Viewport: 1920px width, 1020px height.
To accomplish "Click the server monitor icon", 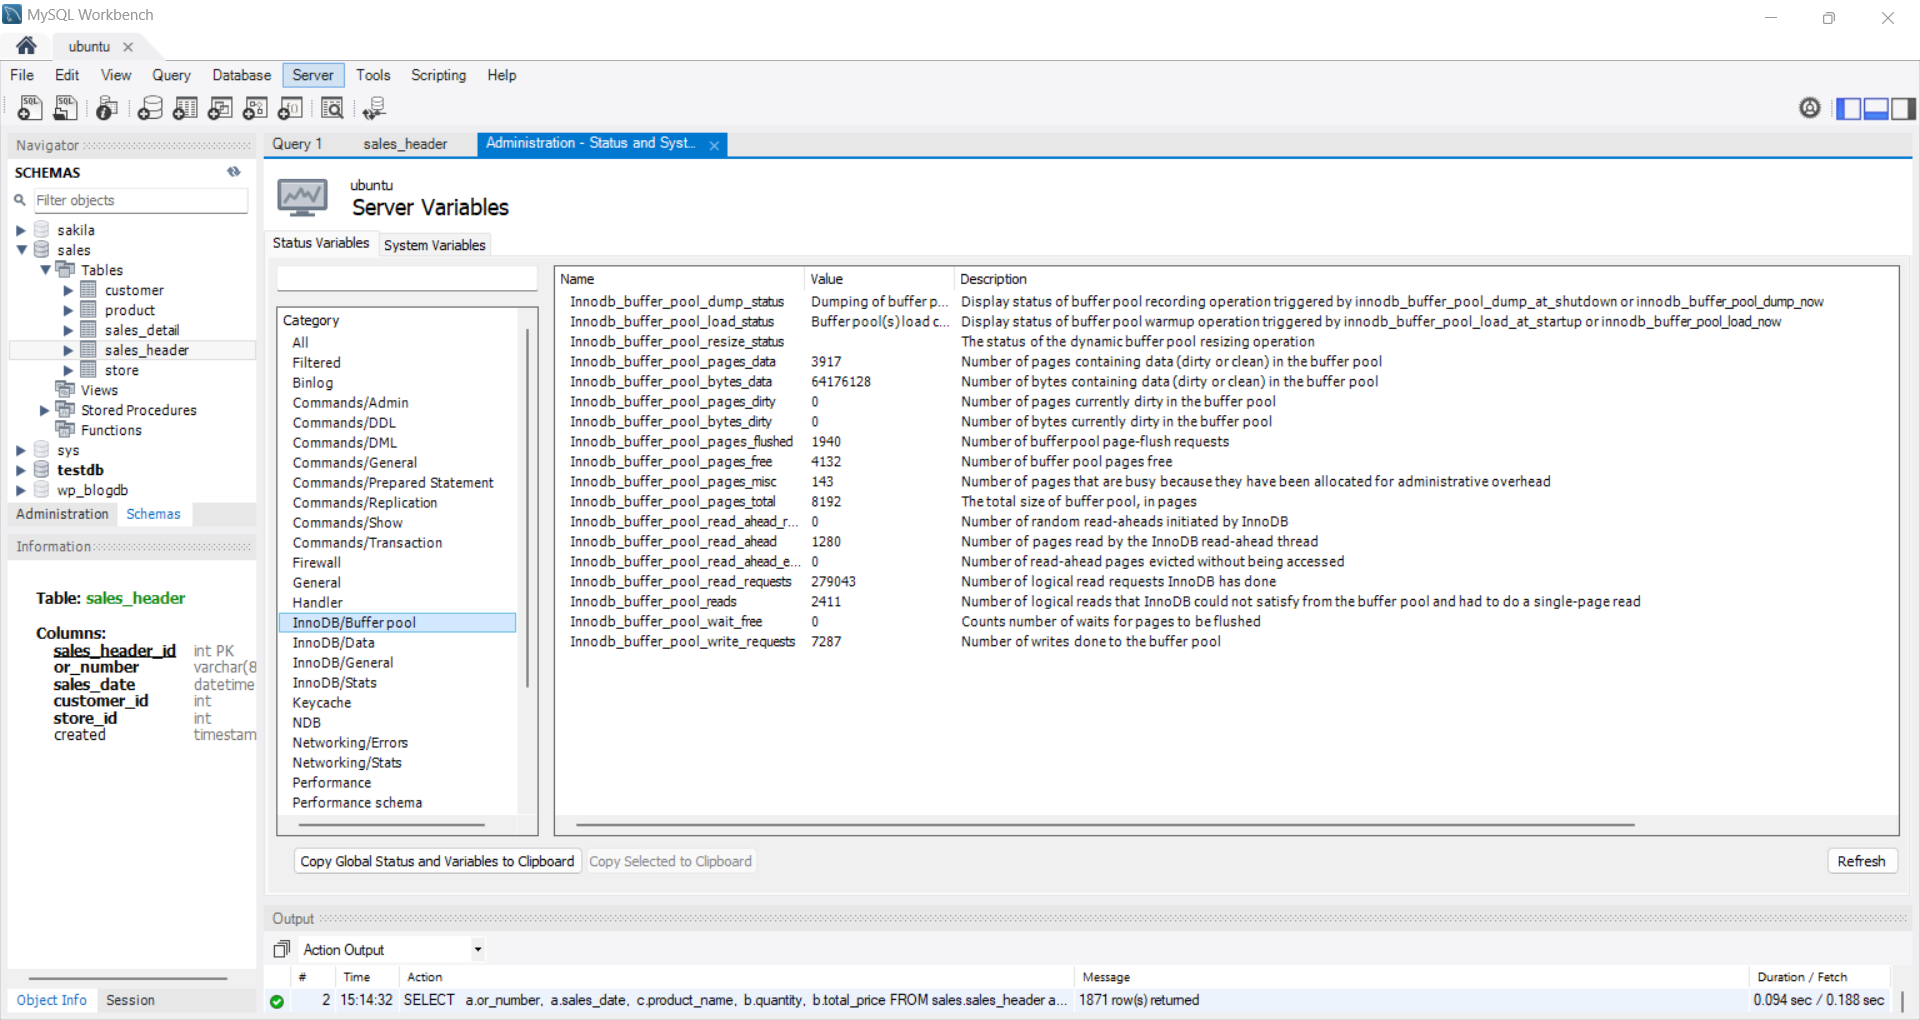I will coord(302,198).
